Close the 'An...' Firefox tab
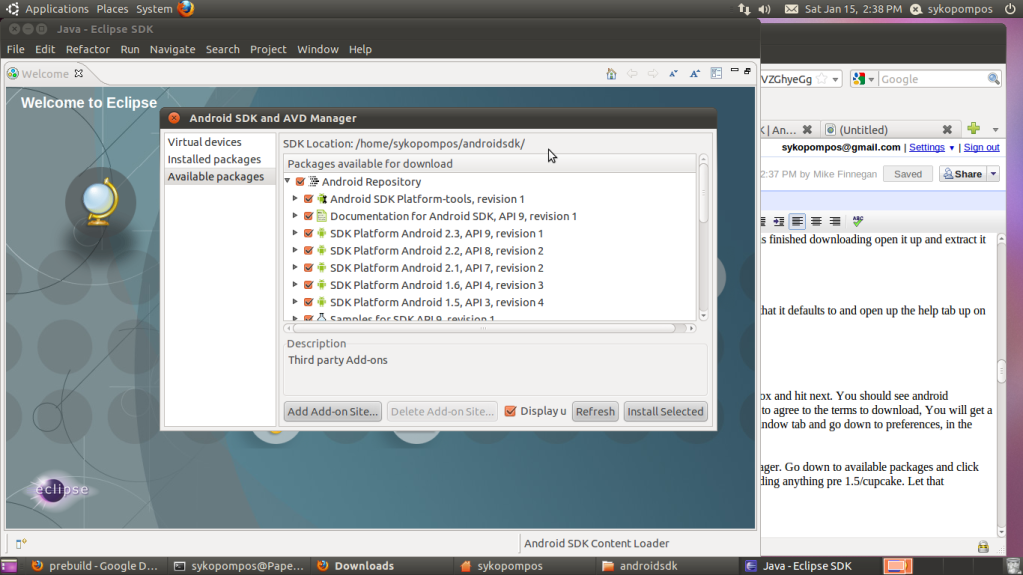 807,129
